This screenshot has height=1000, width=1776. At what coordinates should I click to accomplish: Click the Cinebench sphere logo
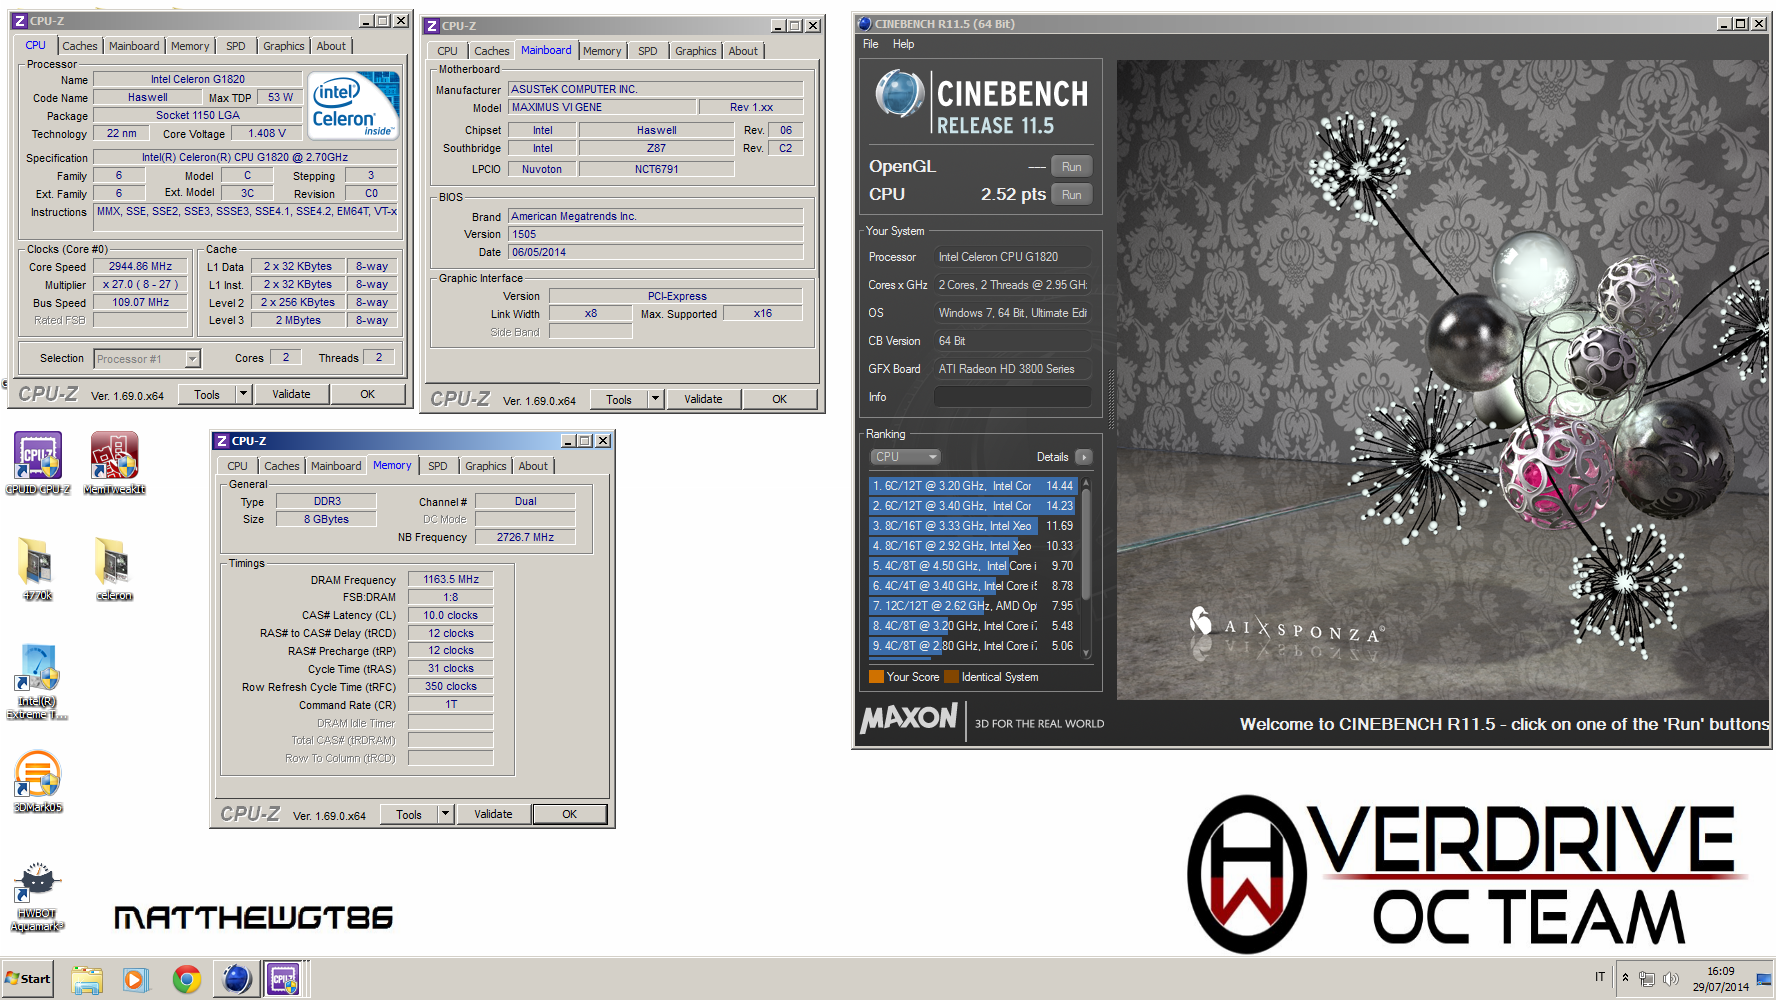(899, 95)
